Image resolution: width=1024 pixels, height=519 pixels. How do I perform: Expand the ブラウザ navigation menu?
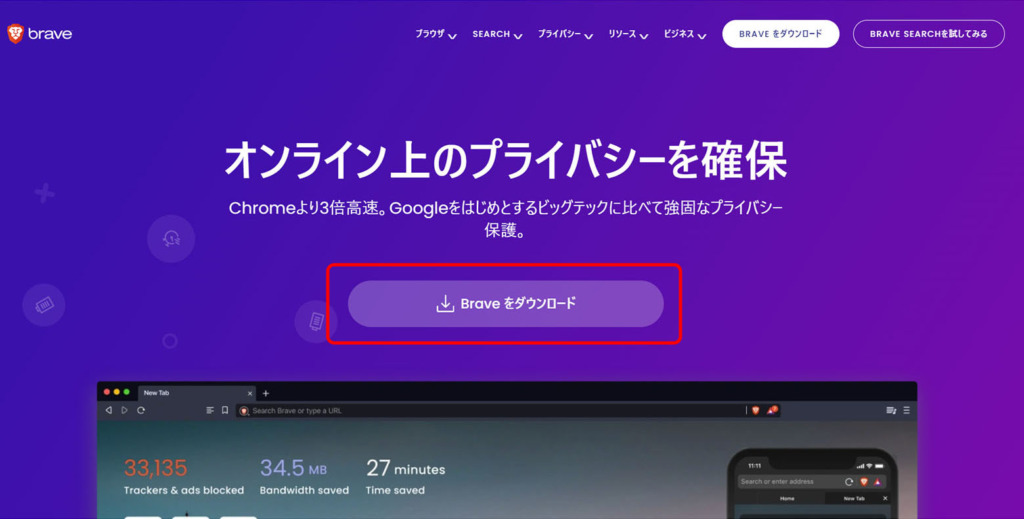click(436, 34)
